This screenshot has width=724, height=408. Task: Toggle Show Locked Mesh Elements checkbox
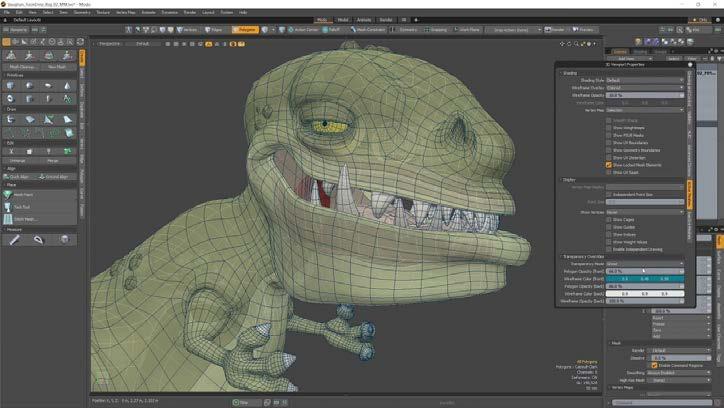[609, 164]
